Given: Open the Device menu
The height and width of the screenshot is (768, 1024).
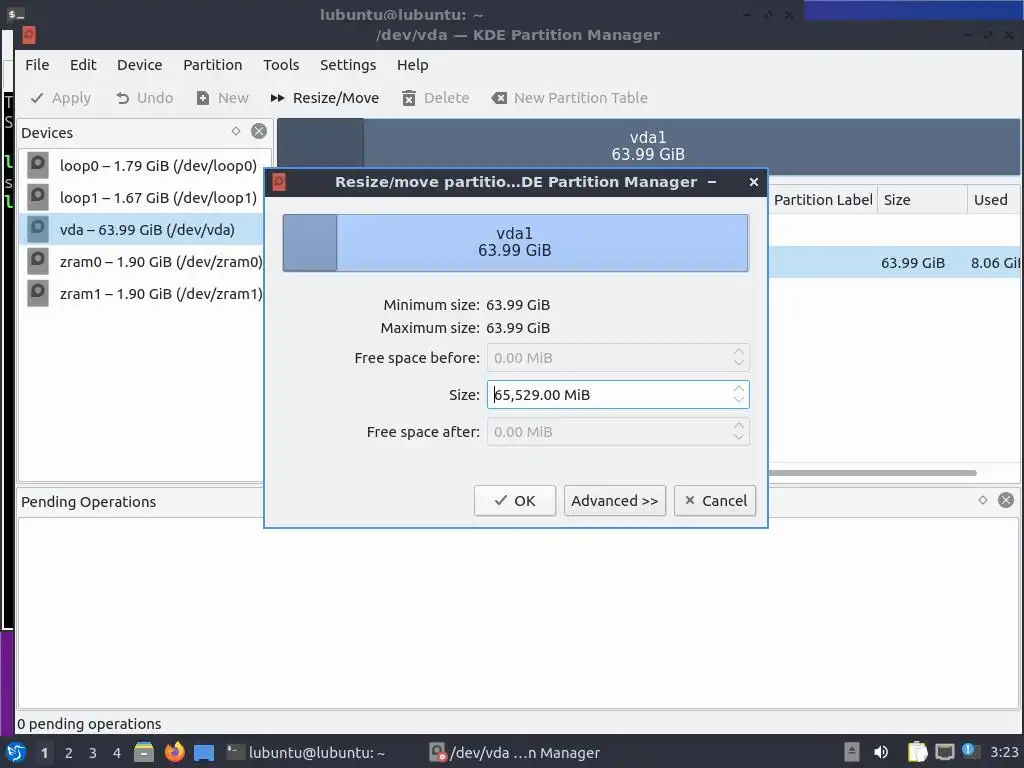Looking at the screenshot, I should pos(139,65).
